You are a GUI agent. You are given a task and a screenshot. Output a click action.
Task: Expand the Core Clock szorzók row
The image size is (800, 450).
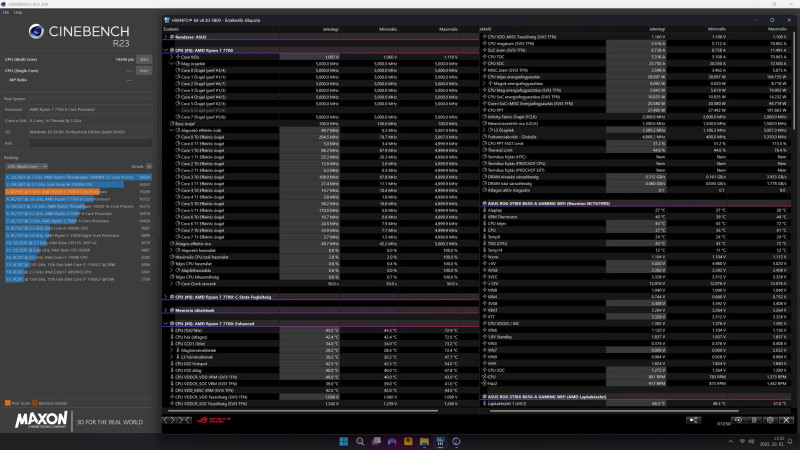tap(172, 283)
